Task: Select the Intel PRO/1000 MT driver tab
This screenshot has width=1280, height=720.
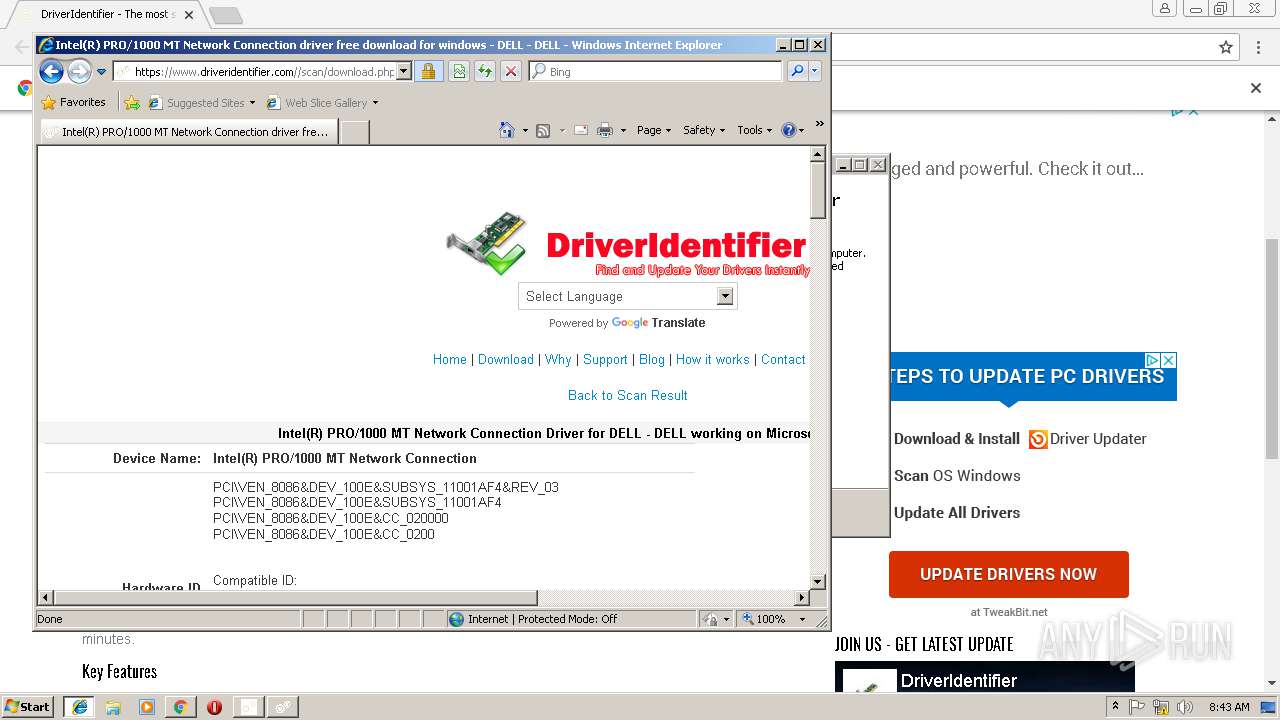Action: (x=188, y=131)
